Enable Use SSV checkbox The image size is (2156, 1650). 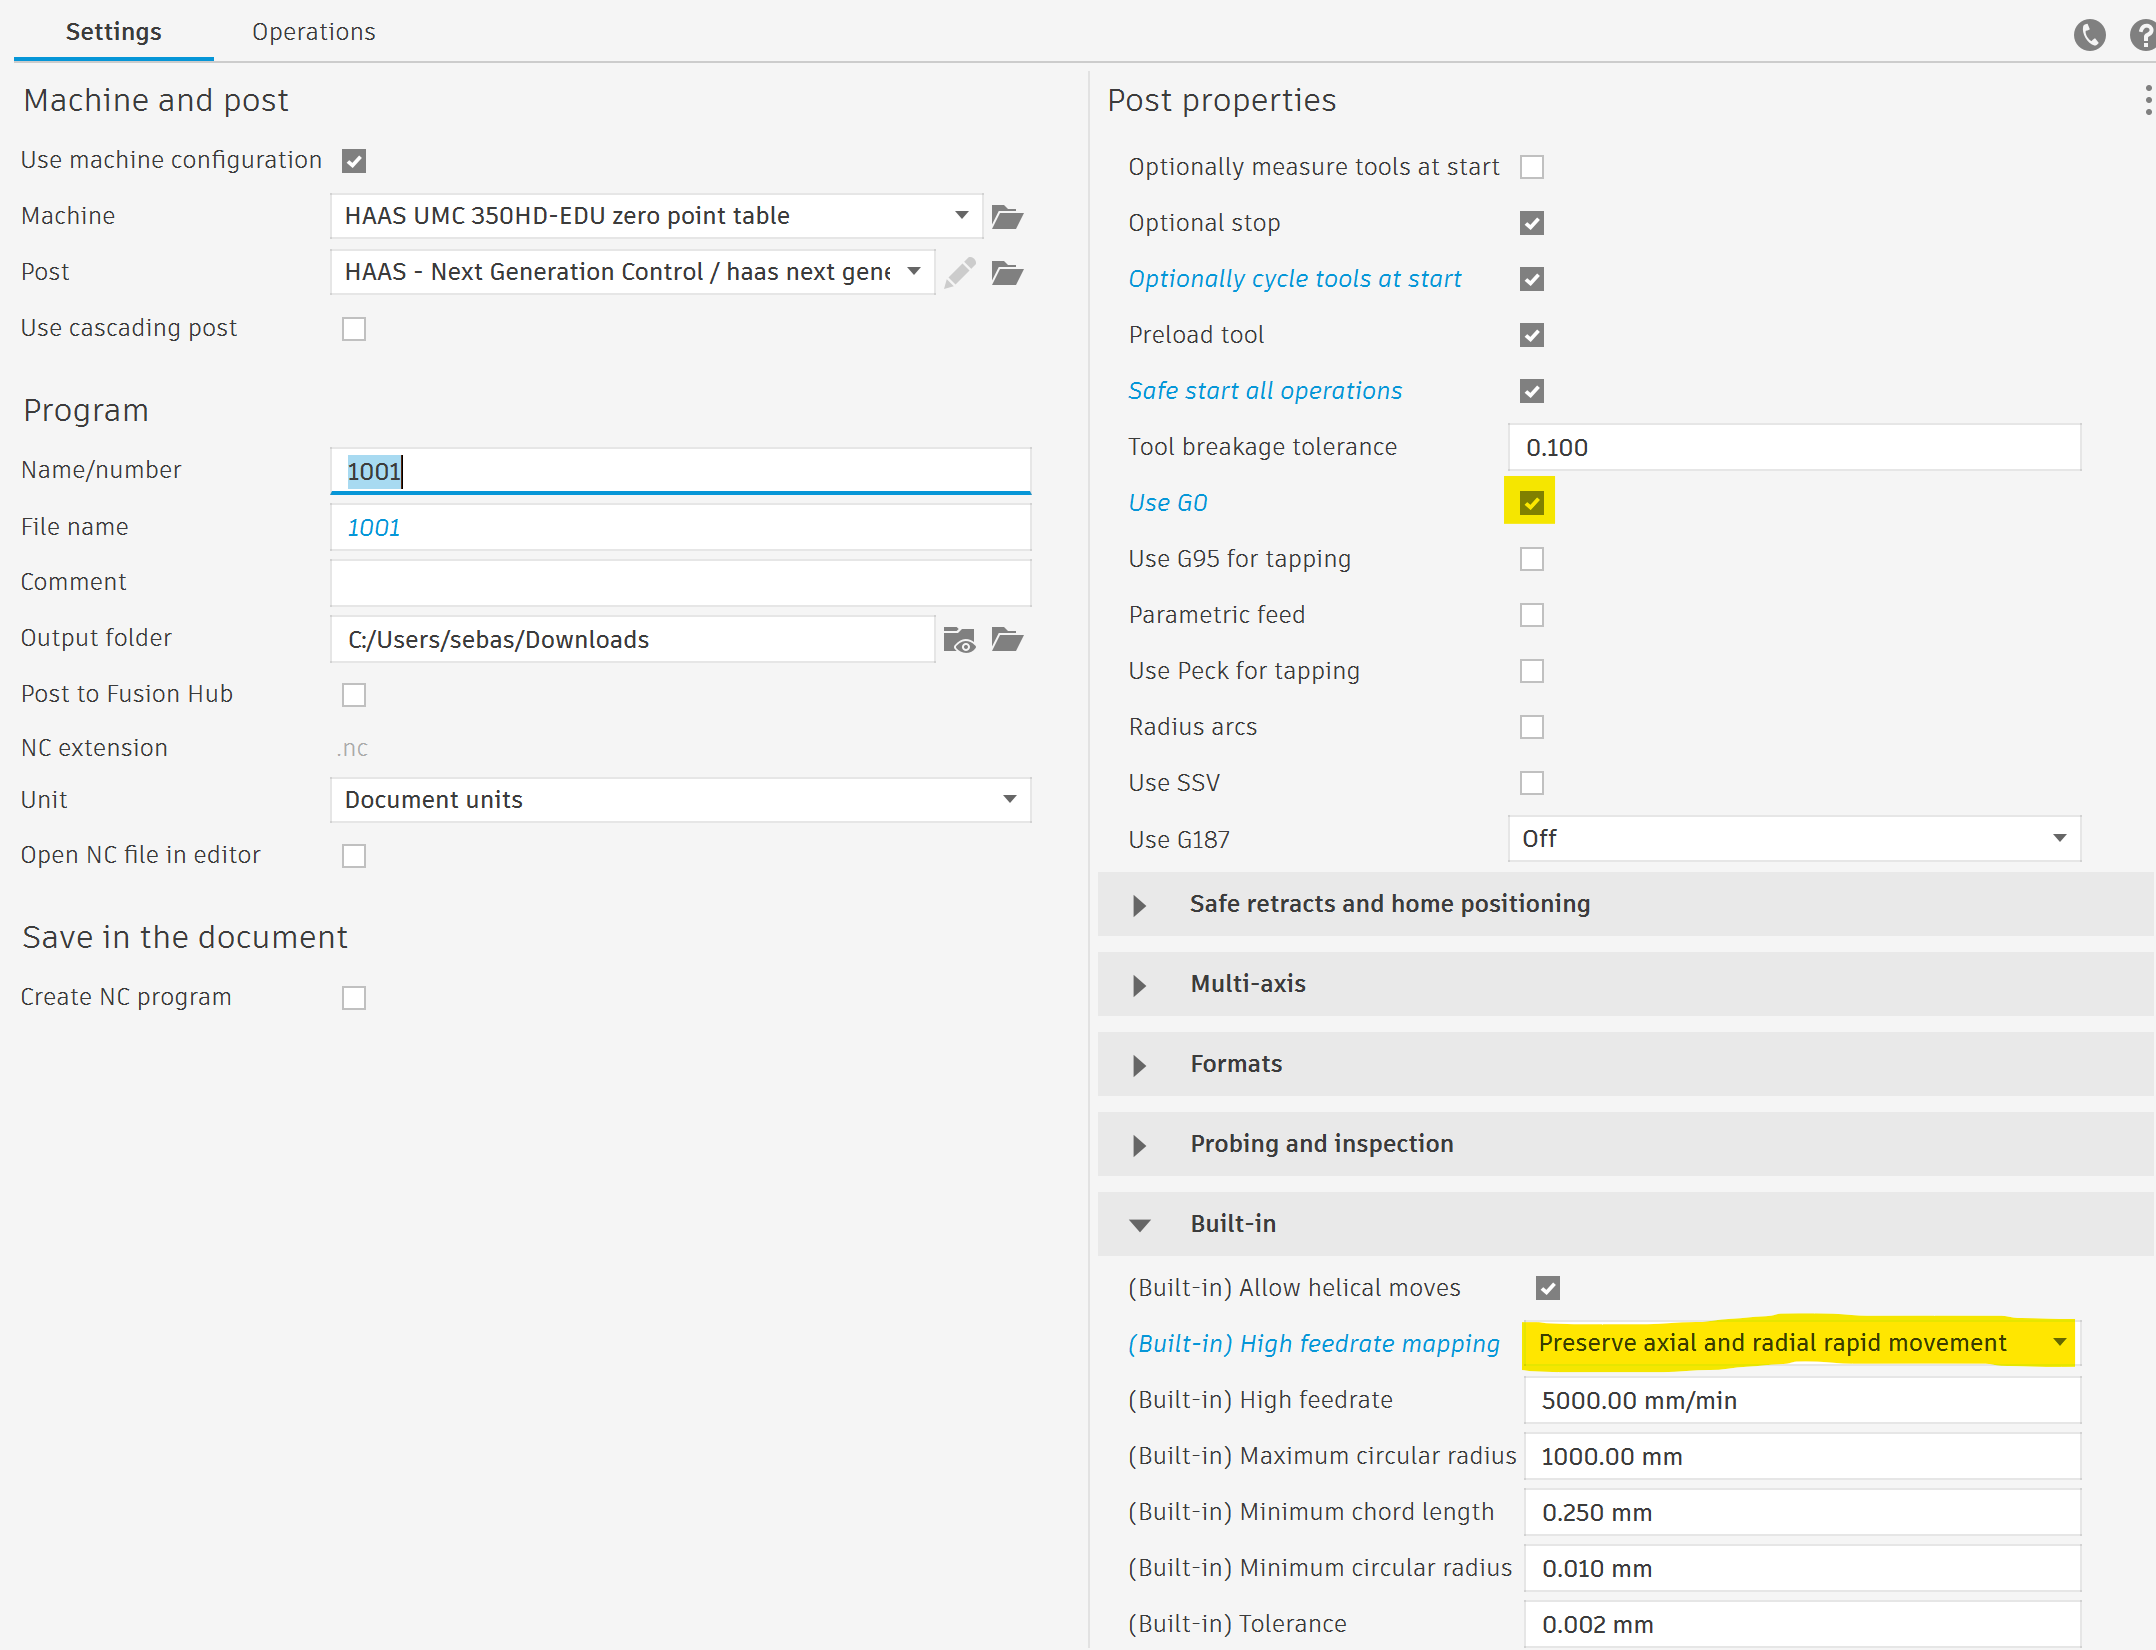coord(1531,783)
